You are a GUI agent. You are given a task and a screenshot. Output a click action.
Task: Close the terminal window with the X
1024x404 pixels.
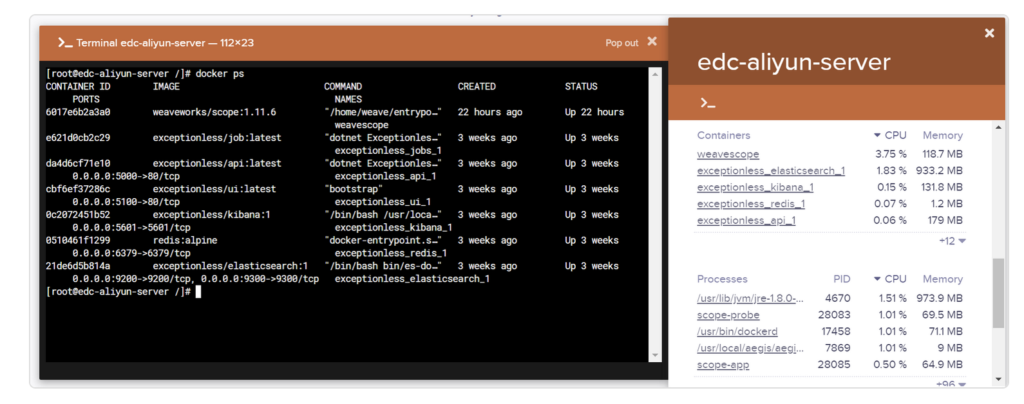click(x=652, y=42)
